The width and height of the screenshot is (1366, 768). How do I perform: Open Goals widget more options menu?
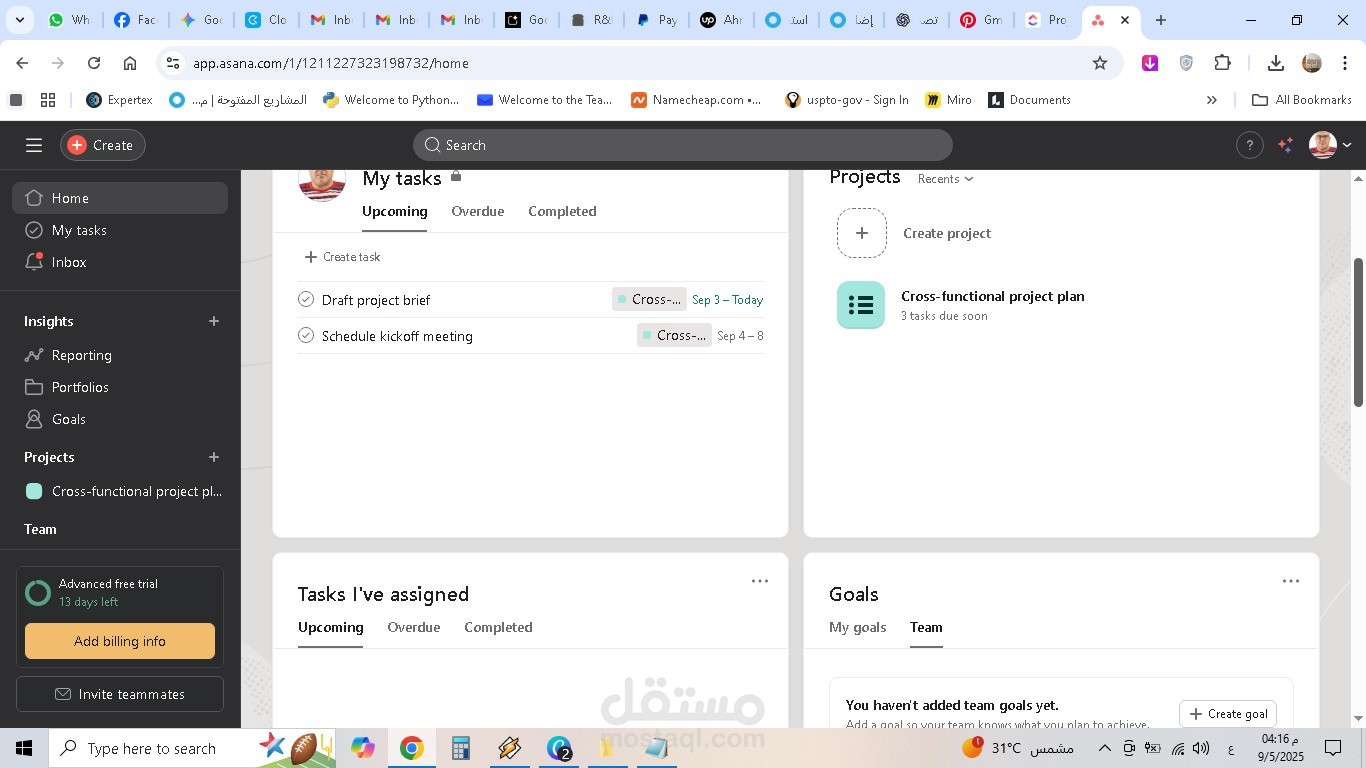pos(1291,581)
